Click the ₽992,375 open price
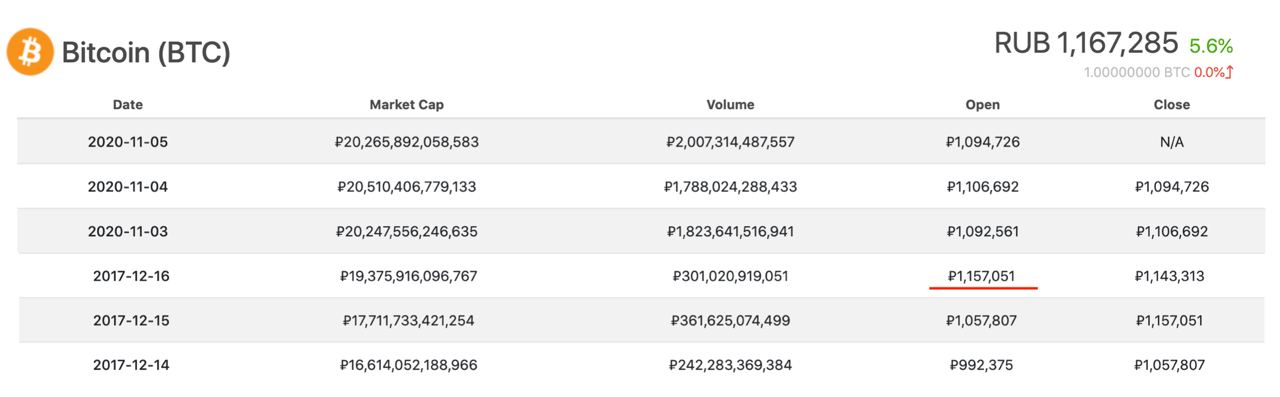Screen dimensions: 1280x397 [x=983, y=365]
